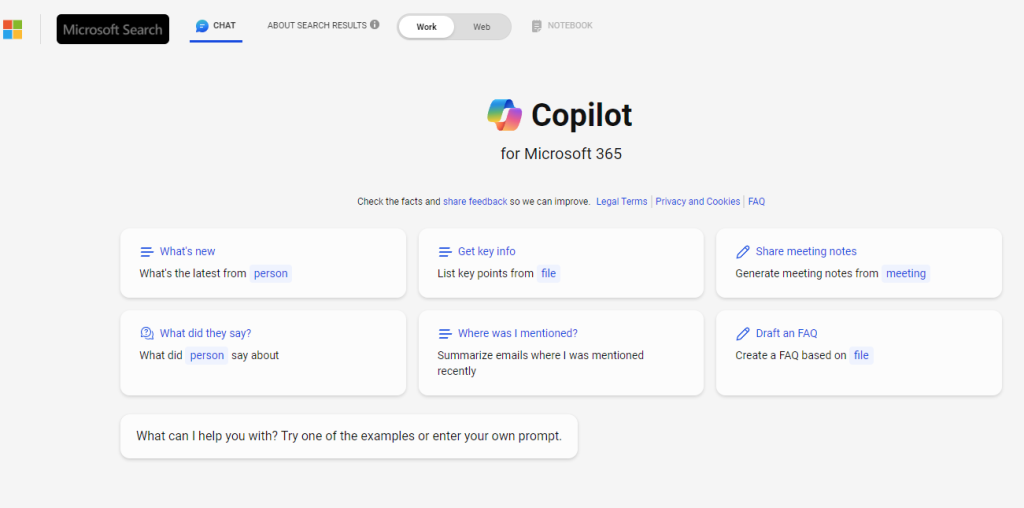Click the Microsoft four-square logo

(12, 29)
